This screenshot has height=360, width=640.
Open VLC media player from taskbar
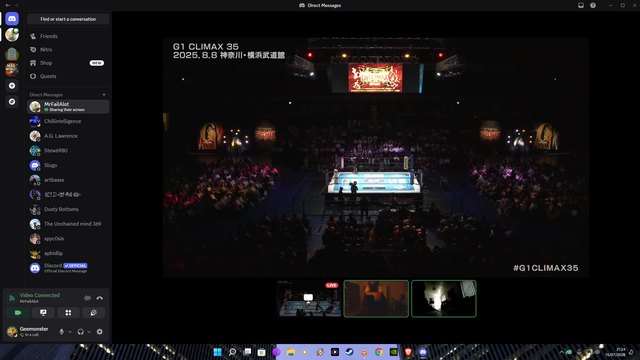click(364, 352)
